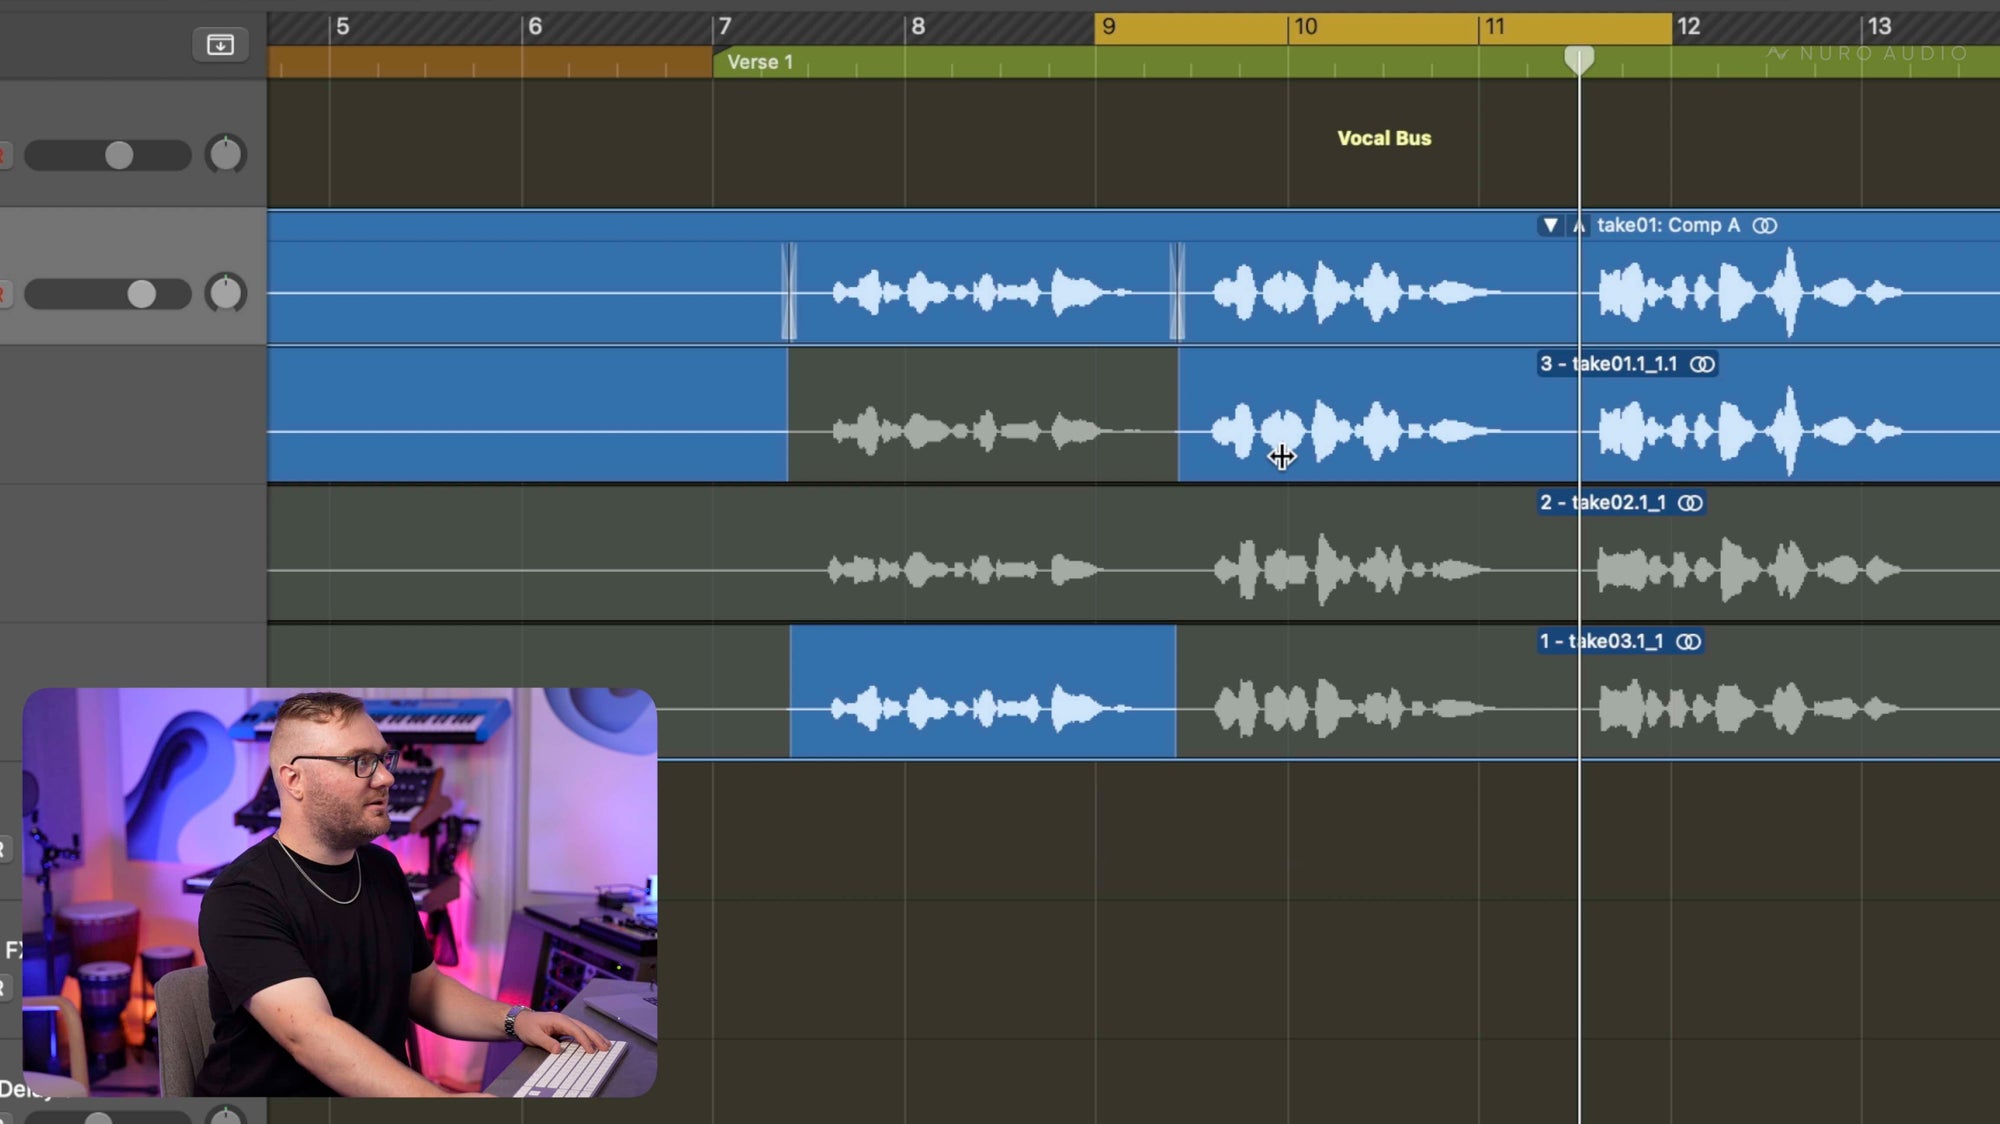Click the stereo icon beside take01: Comp A
Screen dimensions: 2000x1124
click(x=1765, y=226)
